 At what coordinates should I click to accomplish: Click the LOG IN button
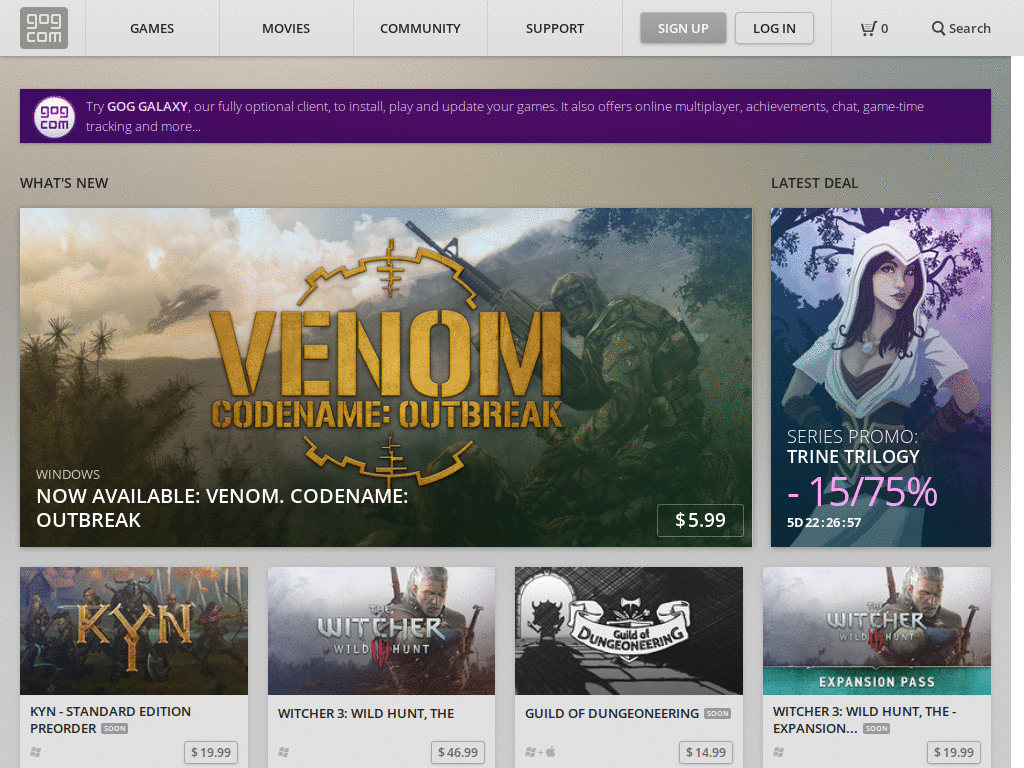[x=774, y=28]
